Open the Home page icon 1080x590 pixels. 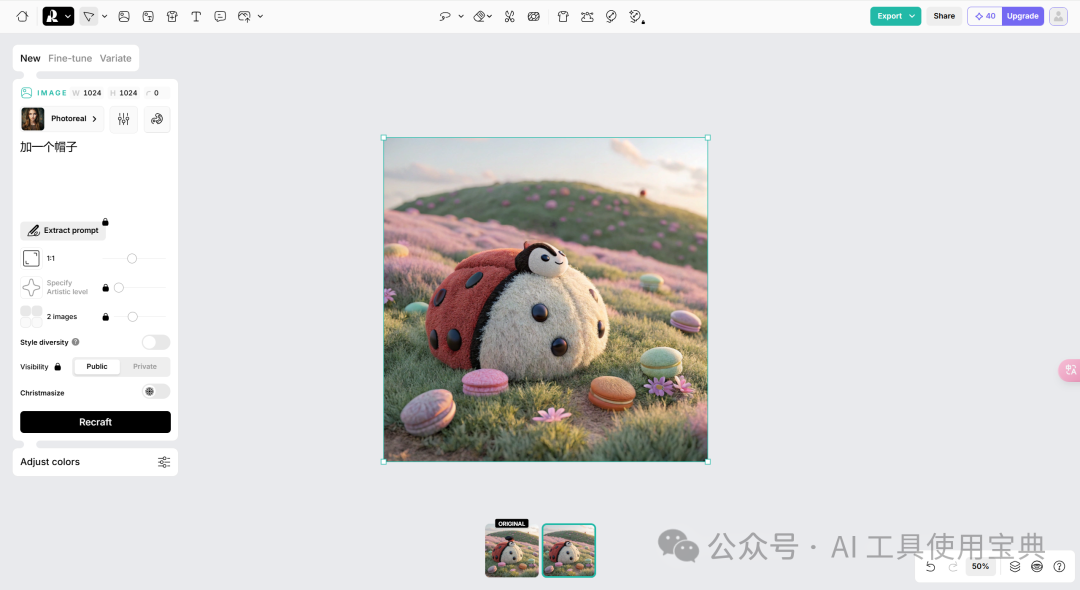22,16
